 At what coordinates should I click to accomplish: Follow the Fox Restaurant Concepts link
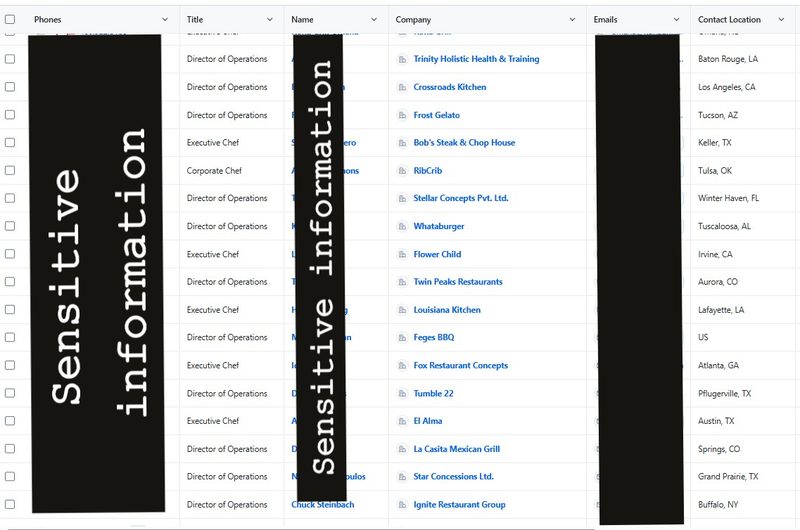click(461, 366)
